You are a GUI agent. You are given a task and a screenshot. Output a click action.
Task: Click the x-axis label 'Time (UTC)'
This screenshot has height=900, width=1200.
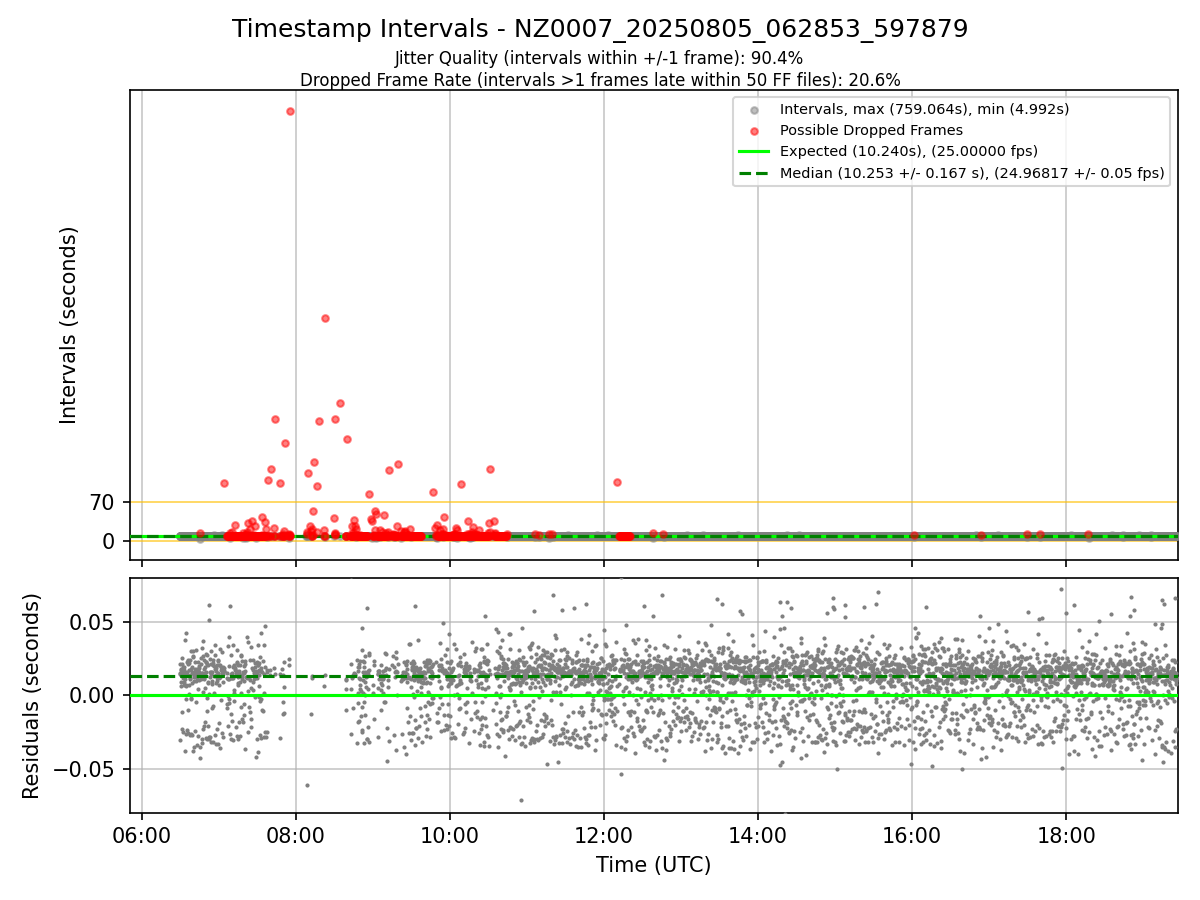(653, 865)
